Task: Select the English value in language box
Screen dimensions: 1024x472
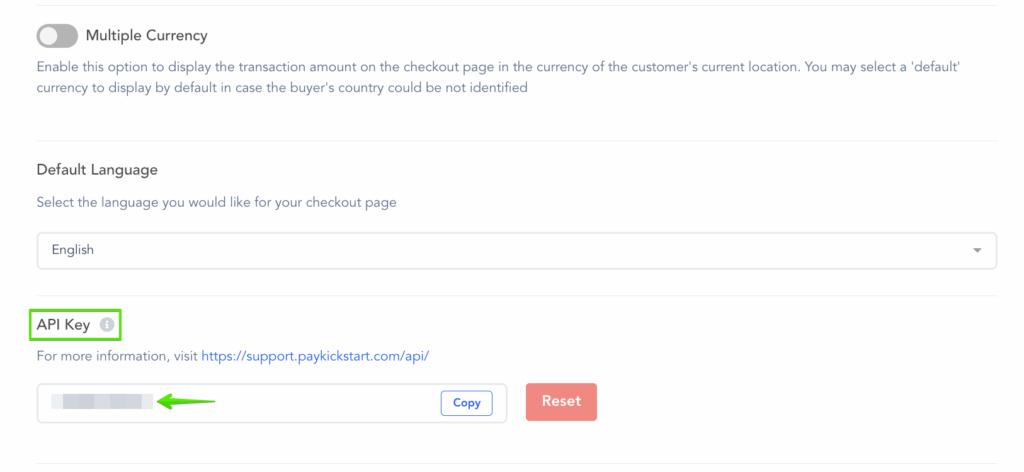Action: (x=73, y=250)
